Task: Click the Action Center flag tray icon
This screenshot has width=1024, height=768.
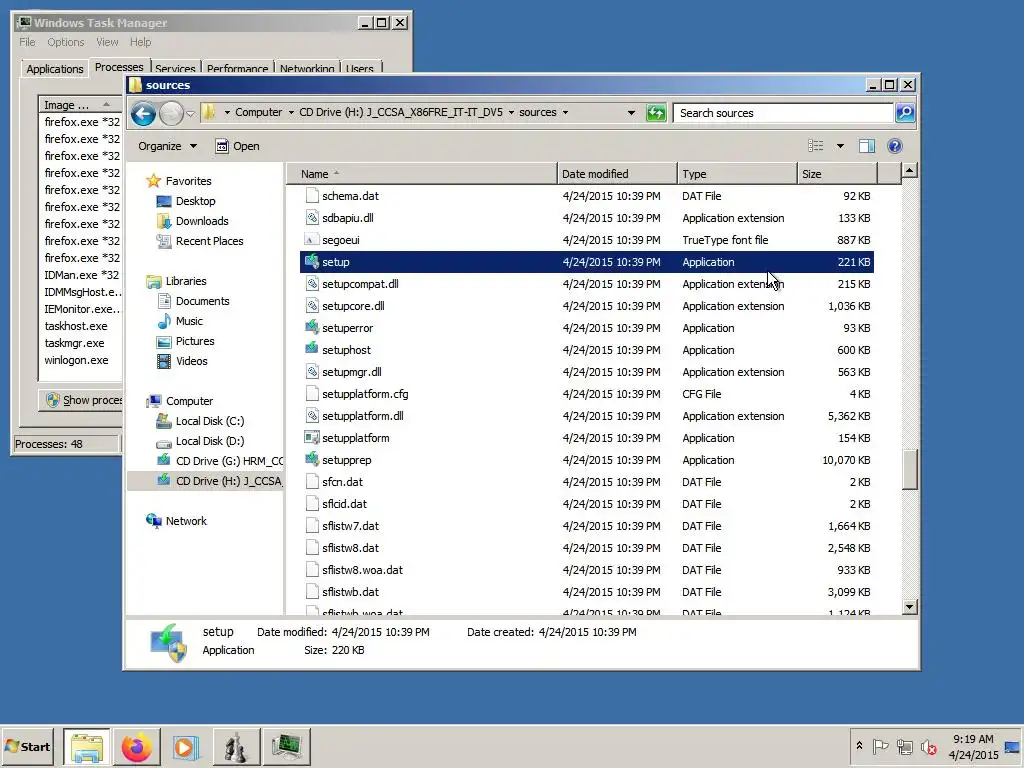Action: (880, 746)
